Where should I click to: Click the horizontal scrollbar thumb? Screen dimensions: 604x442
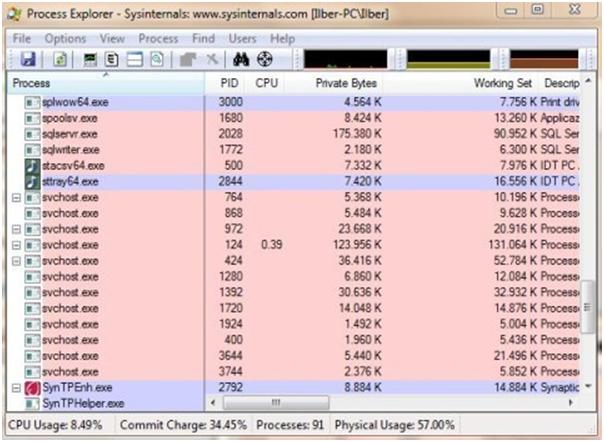[276, 403]
